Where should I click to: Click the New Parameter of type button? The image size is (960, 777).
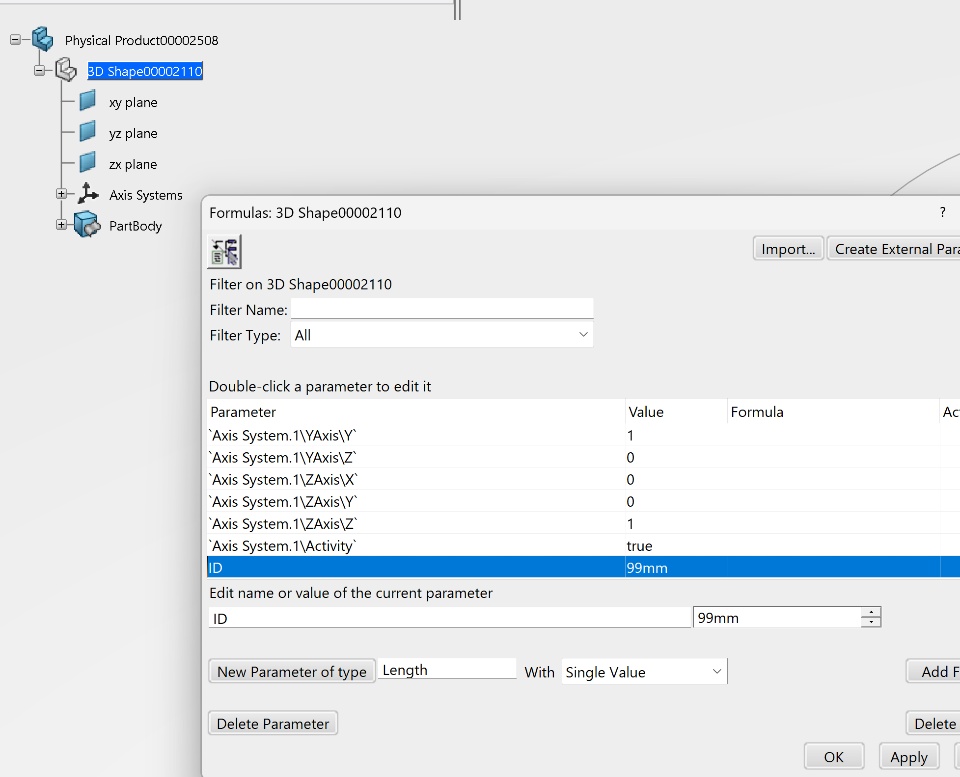click(291, 672)
